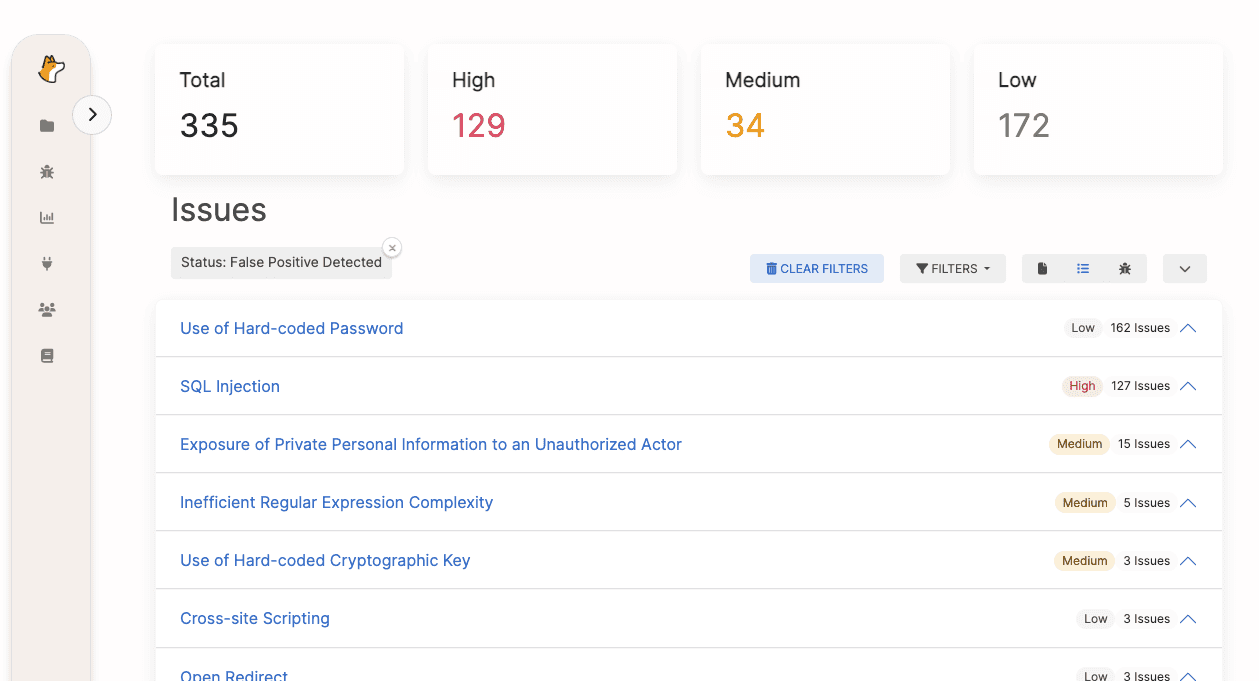Open Inefficient Regular Expression Complexity link
The width and height of the screenshot is (1259, 681).
(x=336, y=502)
